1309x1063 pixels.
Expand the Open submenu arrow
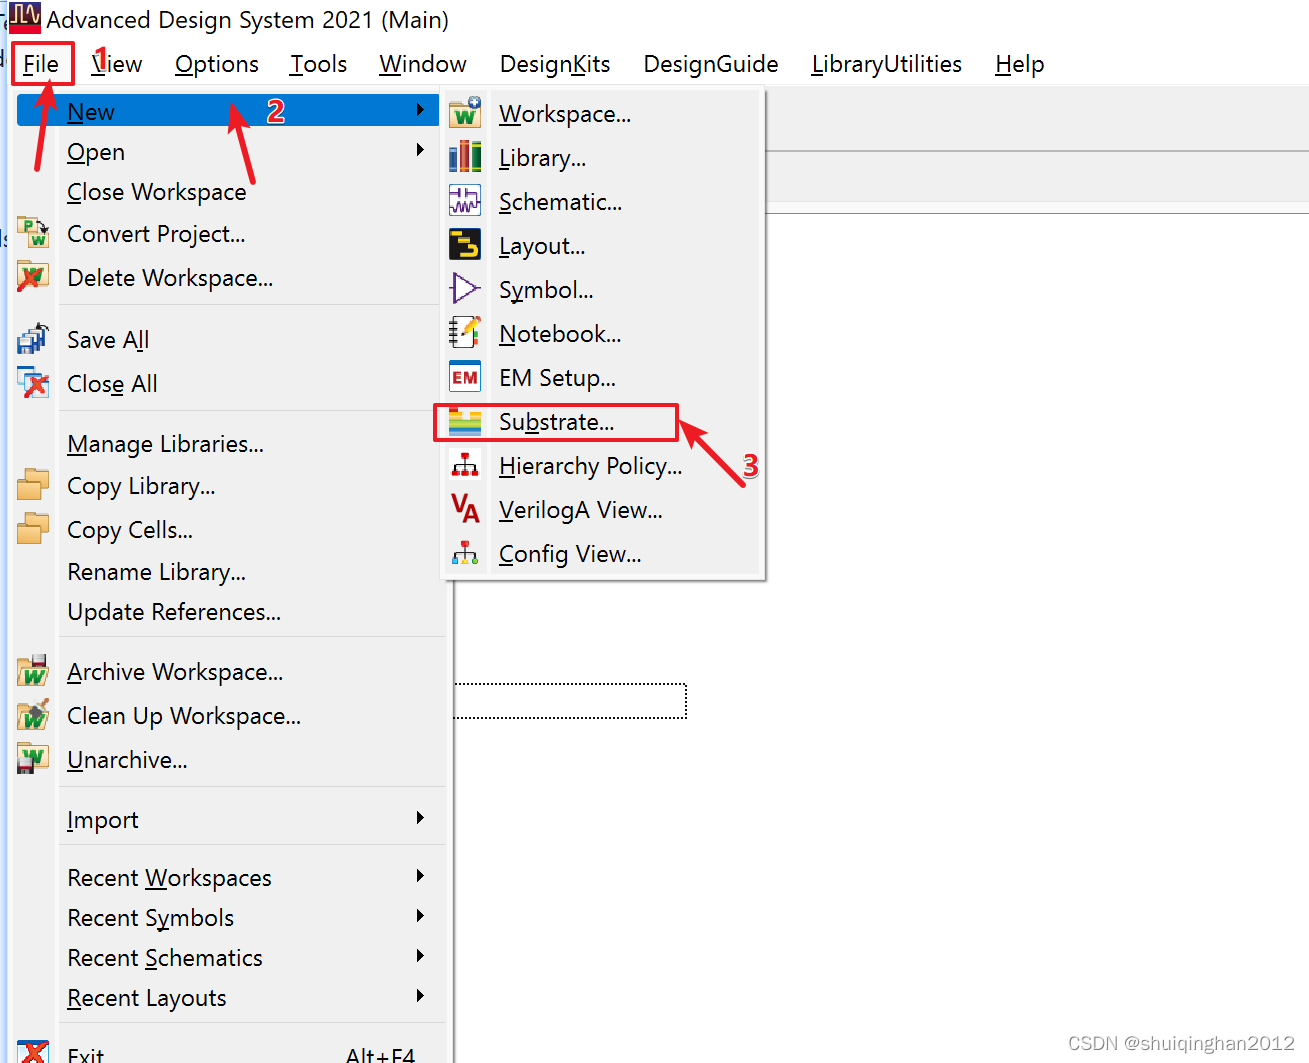coord(420,150)
